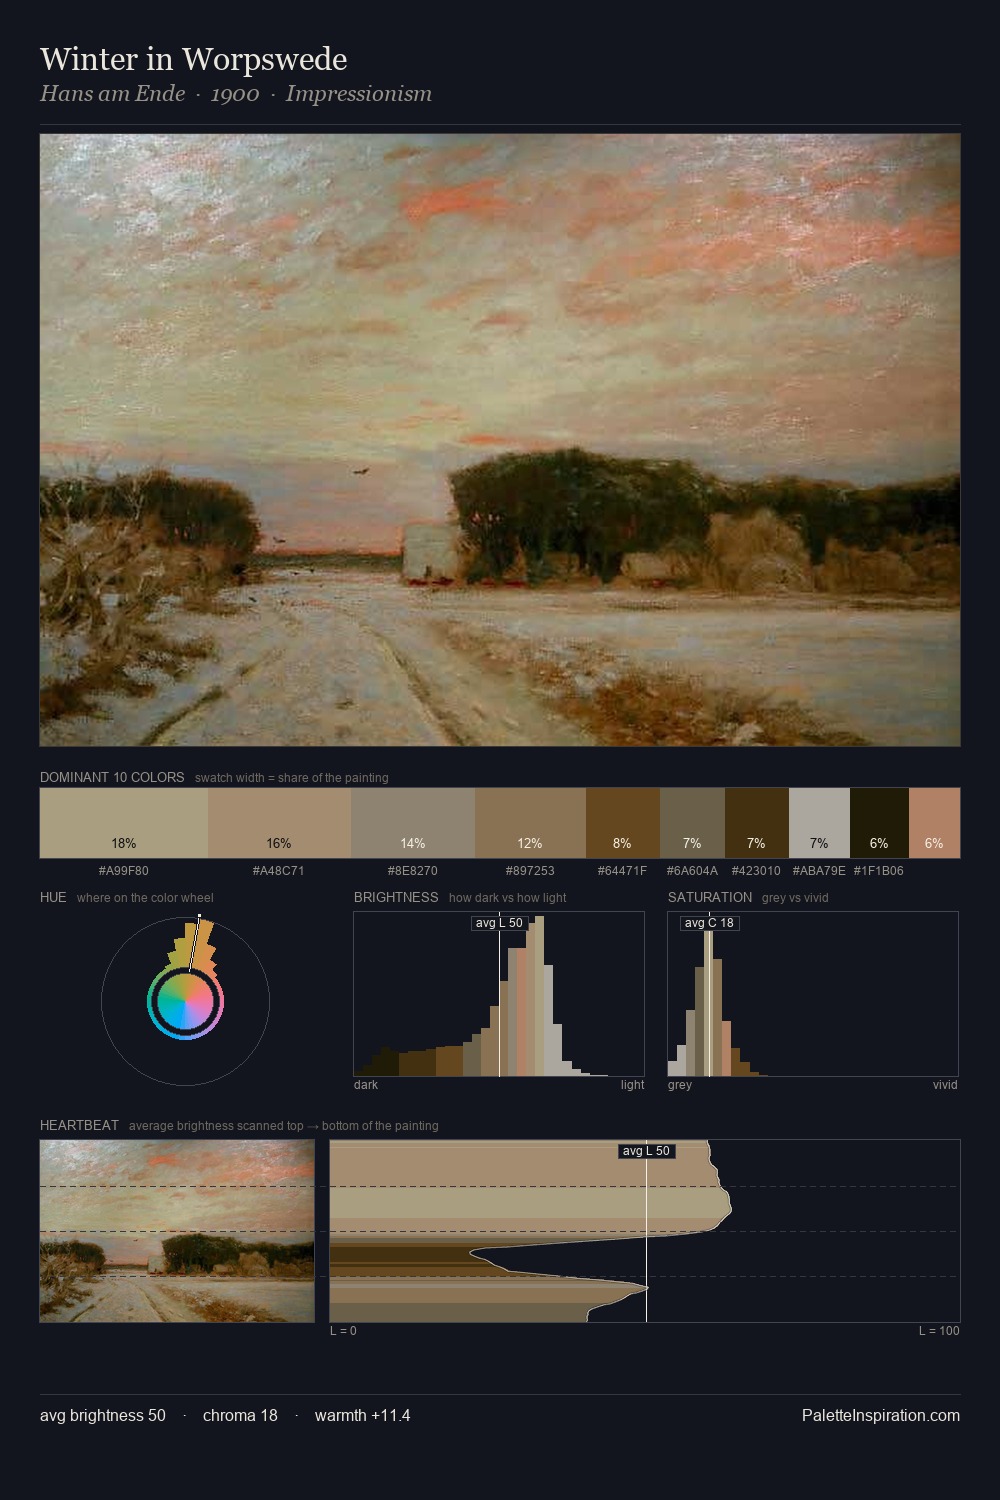Click the brightness histogram chart
1000x1500 pixels.
tap(499, 994)
